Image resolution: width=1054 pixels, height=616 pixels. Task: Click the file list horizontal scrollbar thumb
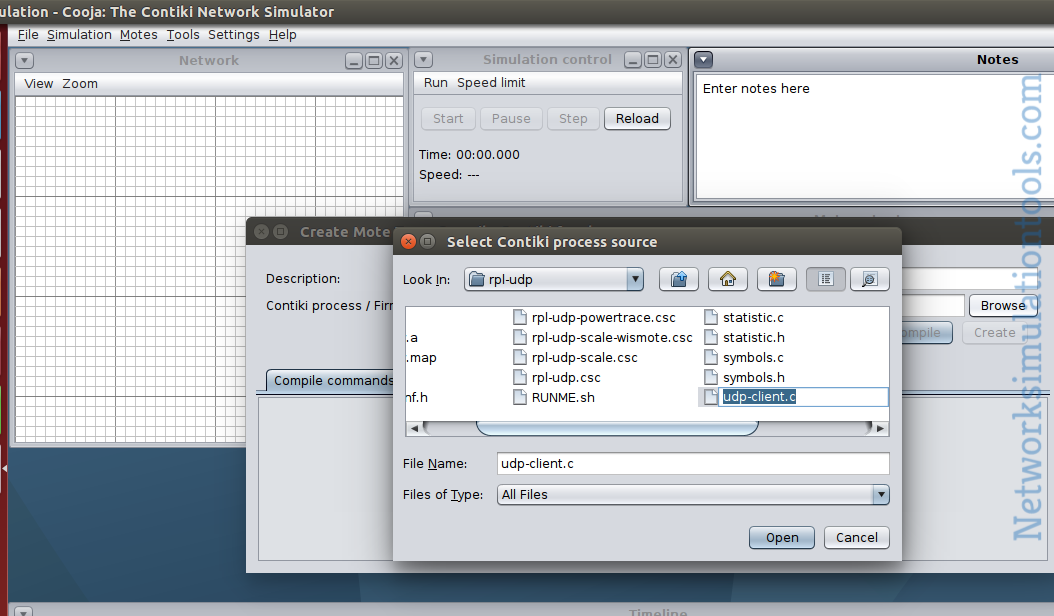point(617,428)
